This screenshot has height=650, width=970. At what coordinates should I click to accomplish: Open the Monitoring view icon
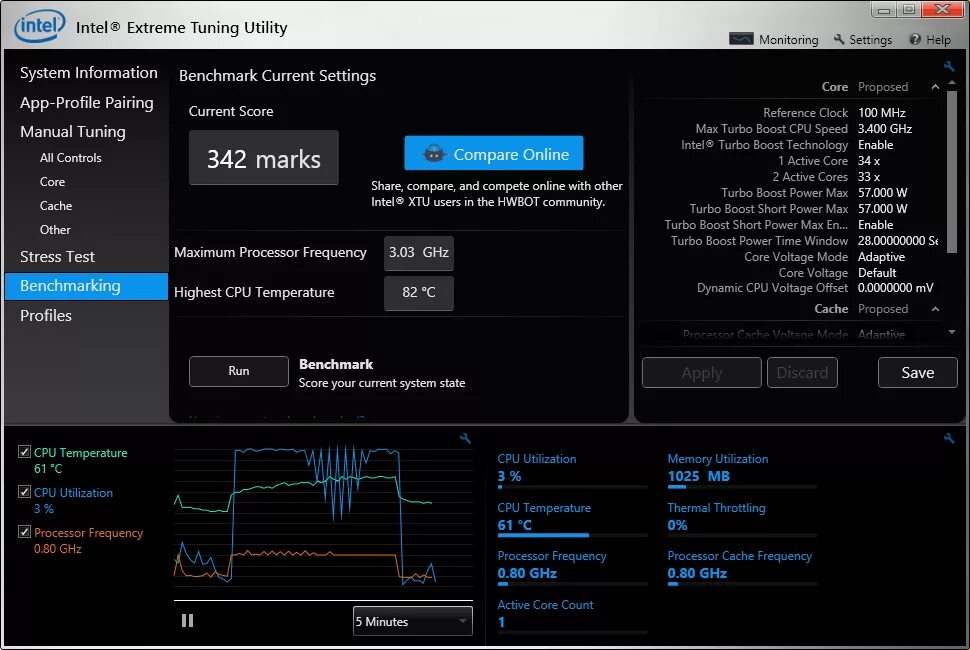coord(740,39)
